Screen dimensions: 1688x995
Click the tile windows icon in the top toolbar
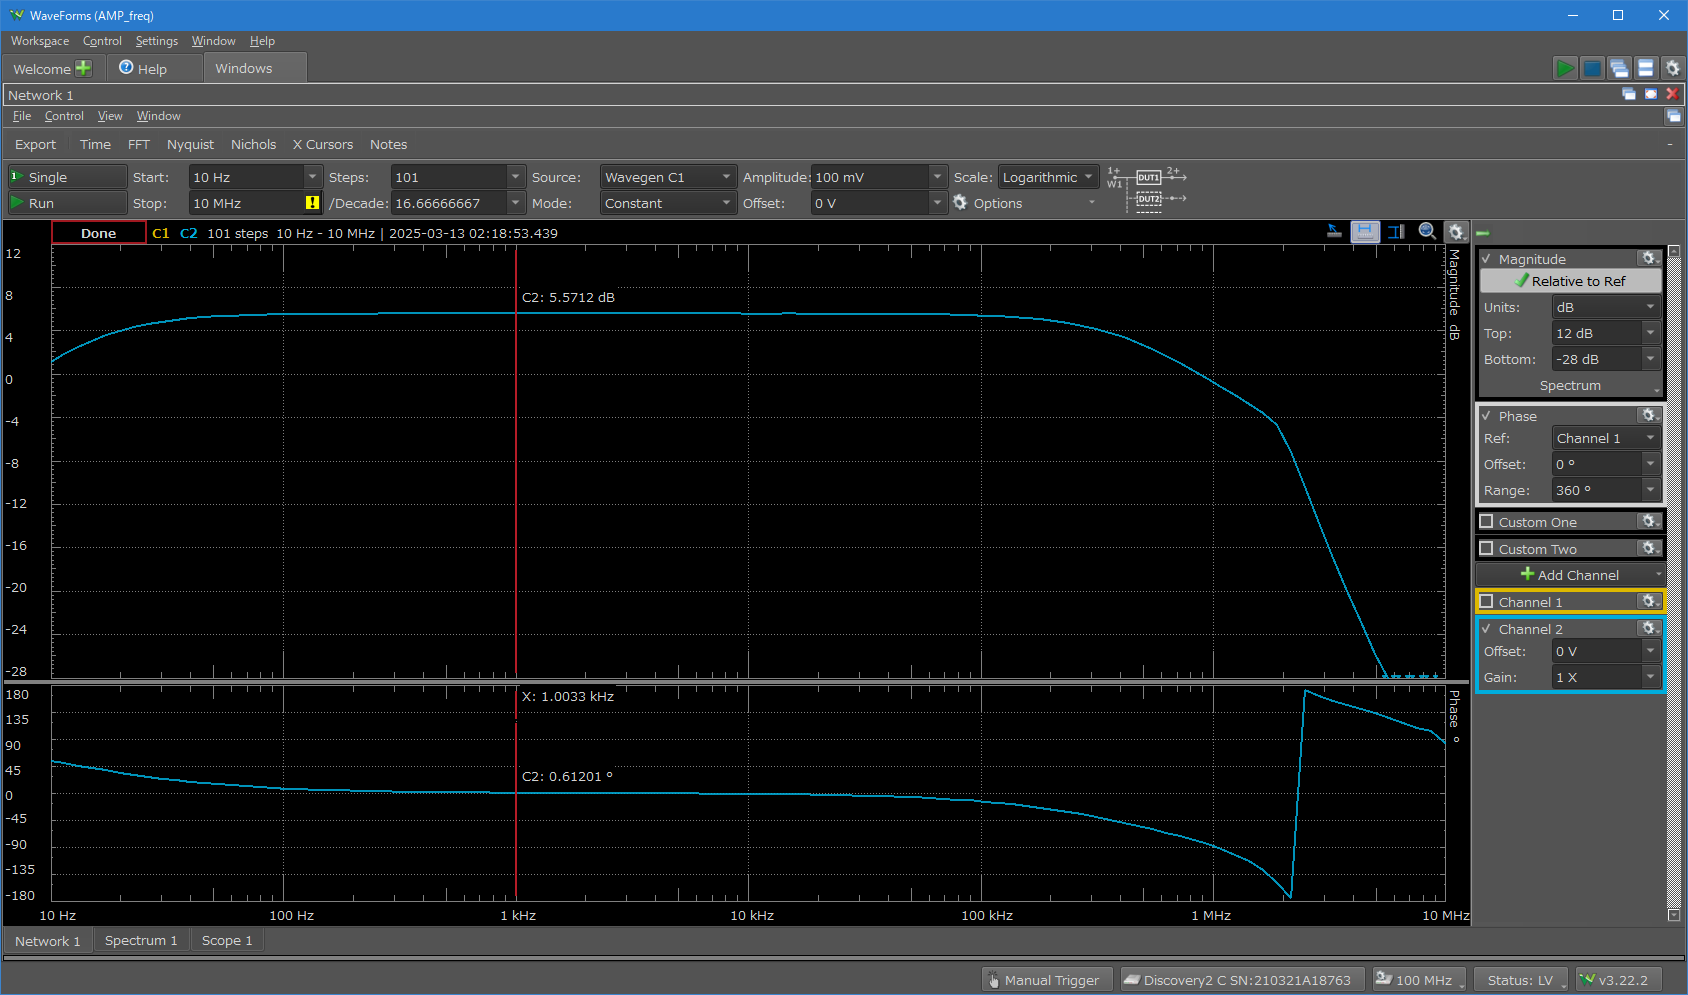tap(1646, 68)
